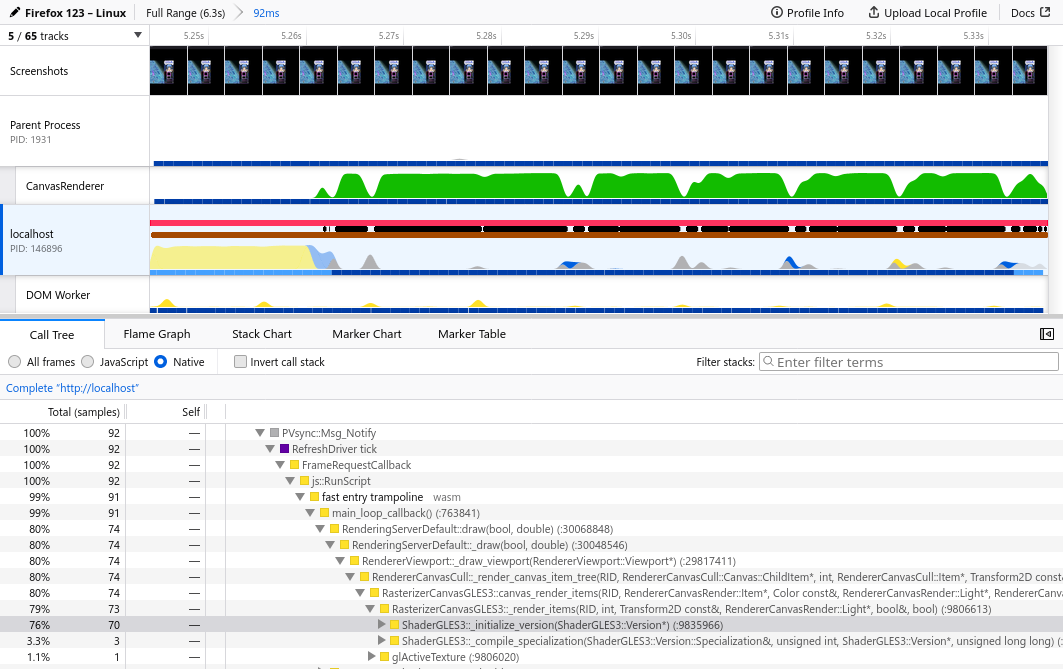This screenshot has width=1063, height=669.
Task: Collapse RenderingServerDefault::draw(bool, double) node
Action: [x=320, y=529]
